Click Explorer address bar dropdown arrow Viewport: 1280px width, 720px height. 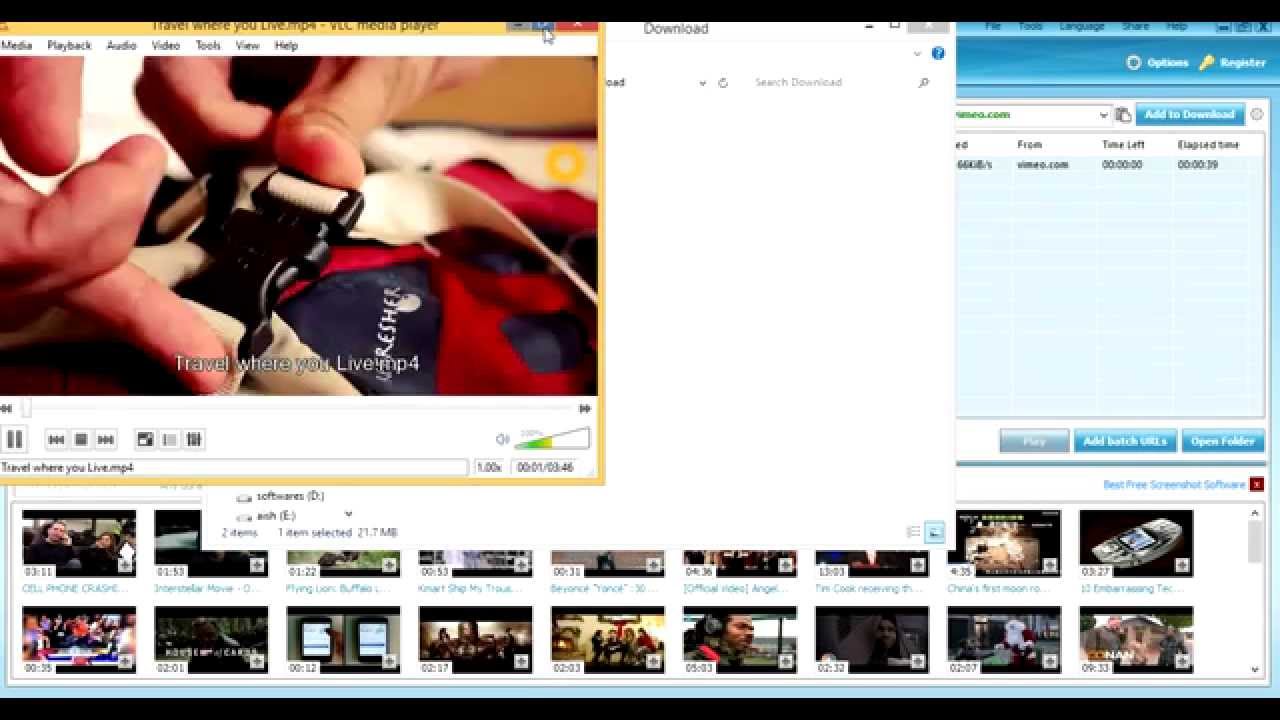(x=702, y=83)
